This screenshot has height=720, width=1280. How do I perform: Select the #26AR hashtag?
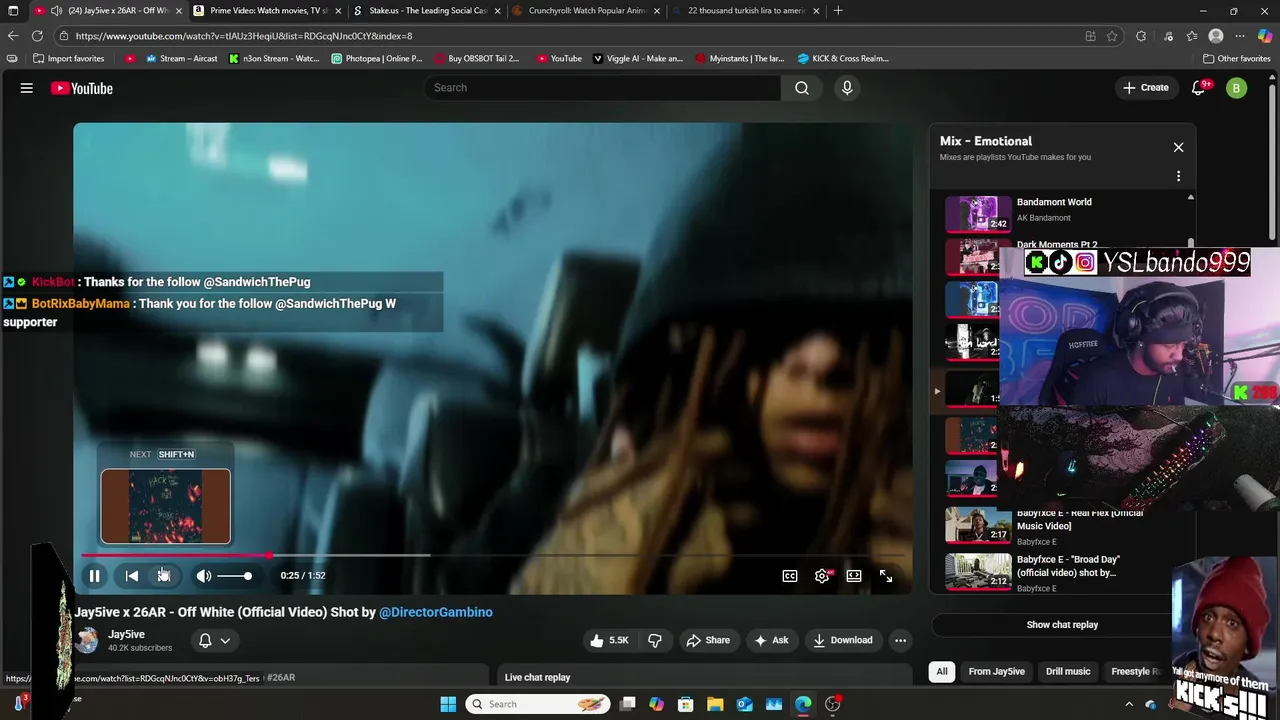pyautogui.click(x=281, y=678)
